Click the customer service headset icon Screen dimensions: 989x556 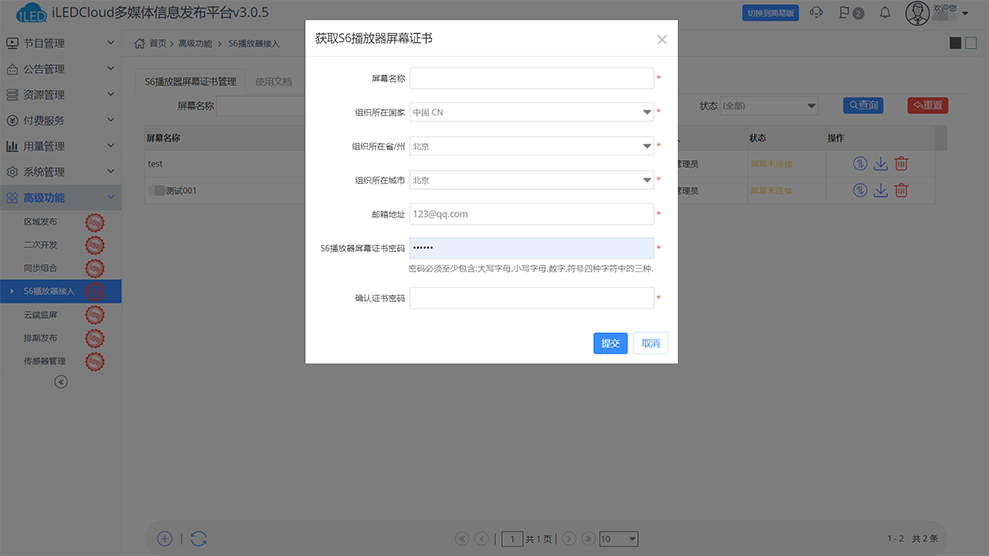tap(816, 13)
